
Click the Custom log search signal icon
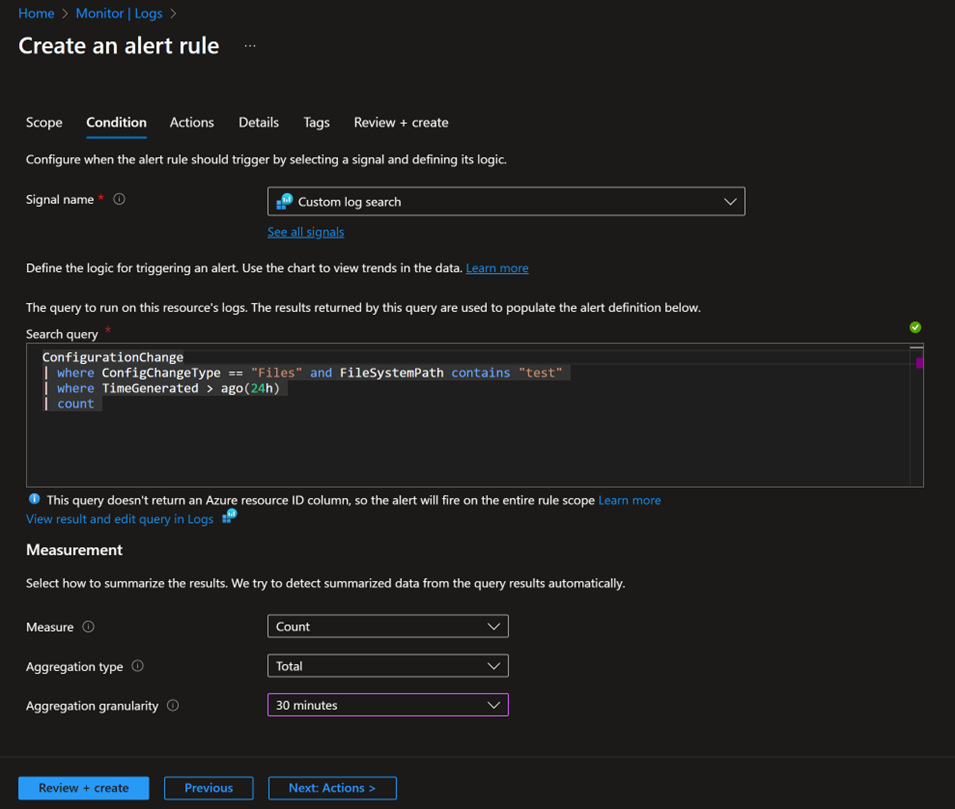284,201
